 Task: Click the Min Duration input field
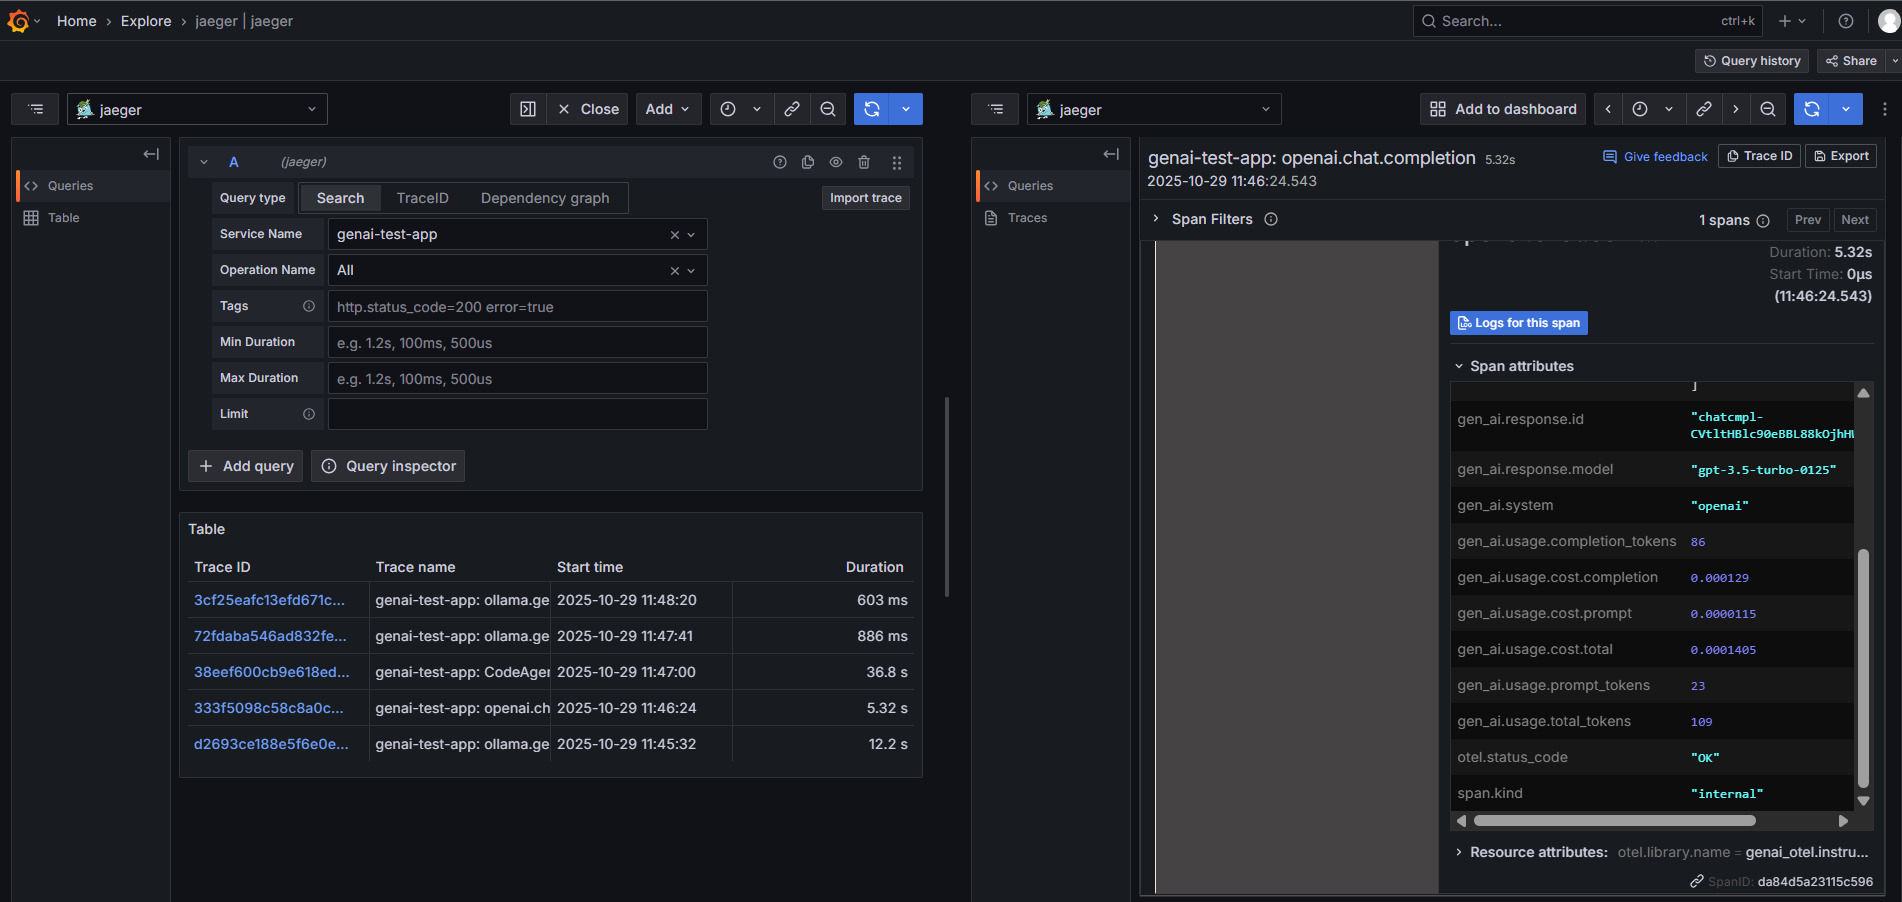click(517, 343)
